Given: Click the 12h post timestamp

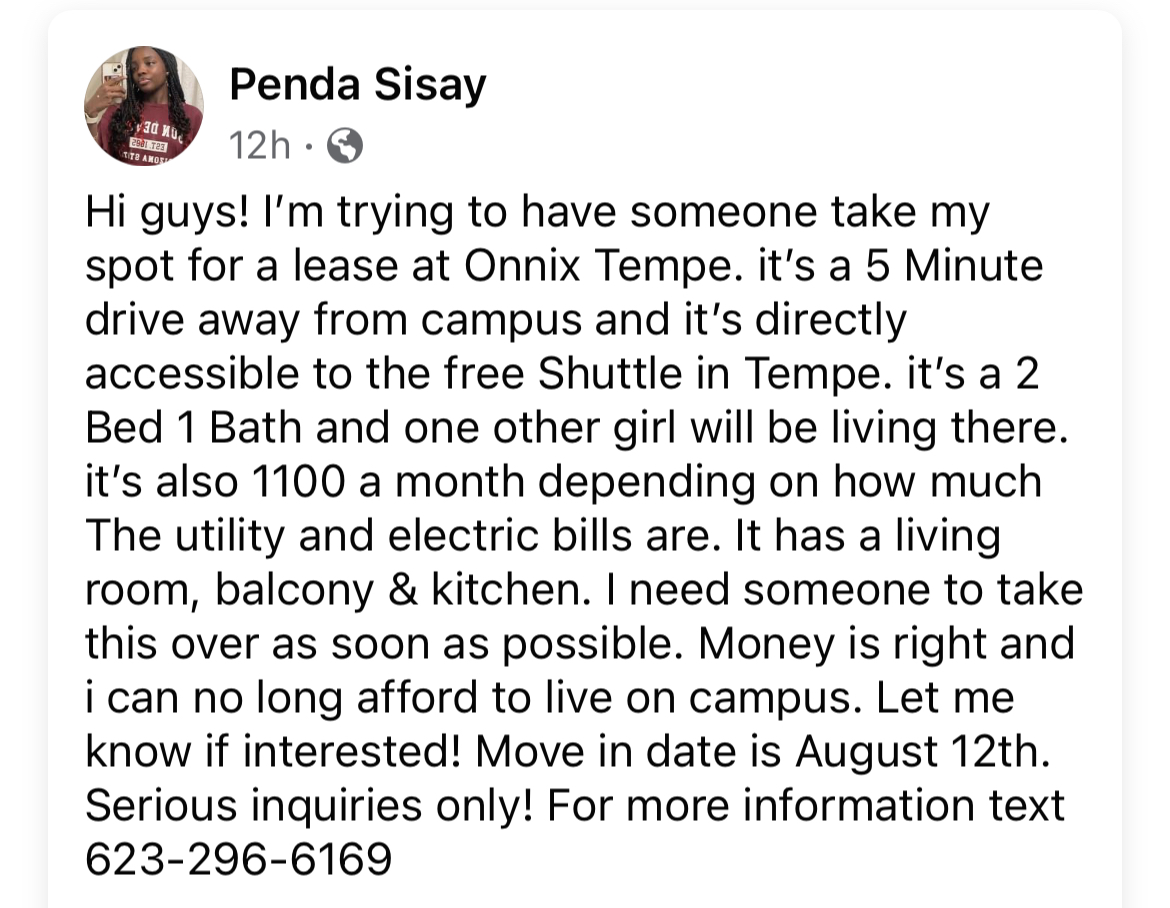Looking at the screenshot, I should click(259, 147).
